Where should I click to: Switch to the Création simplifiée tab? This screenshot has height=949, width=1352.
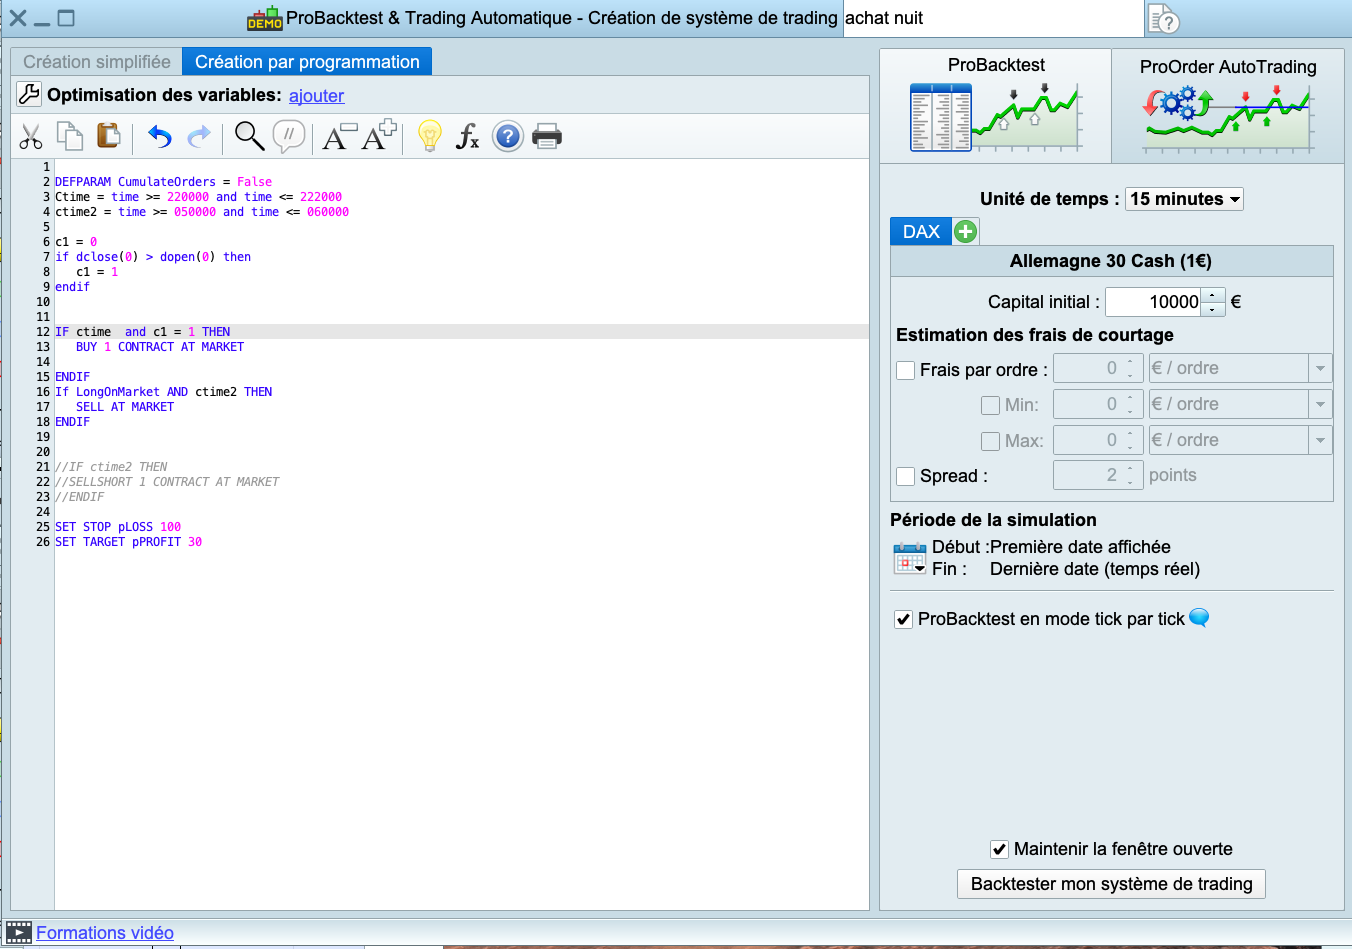click(97, 62)
